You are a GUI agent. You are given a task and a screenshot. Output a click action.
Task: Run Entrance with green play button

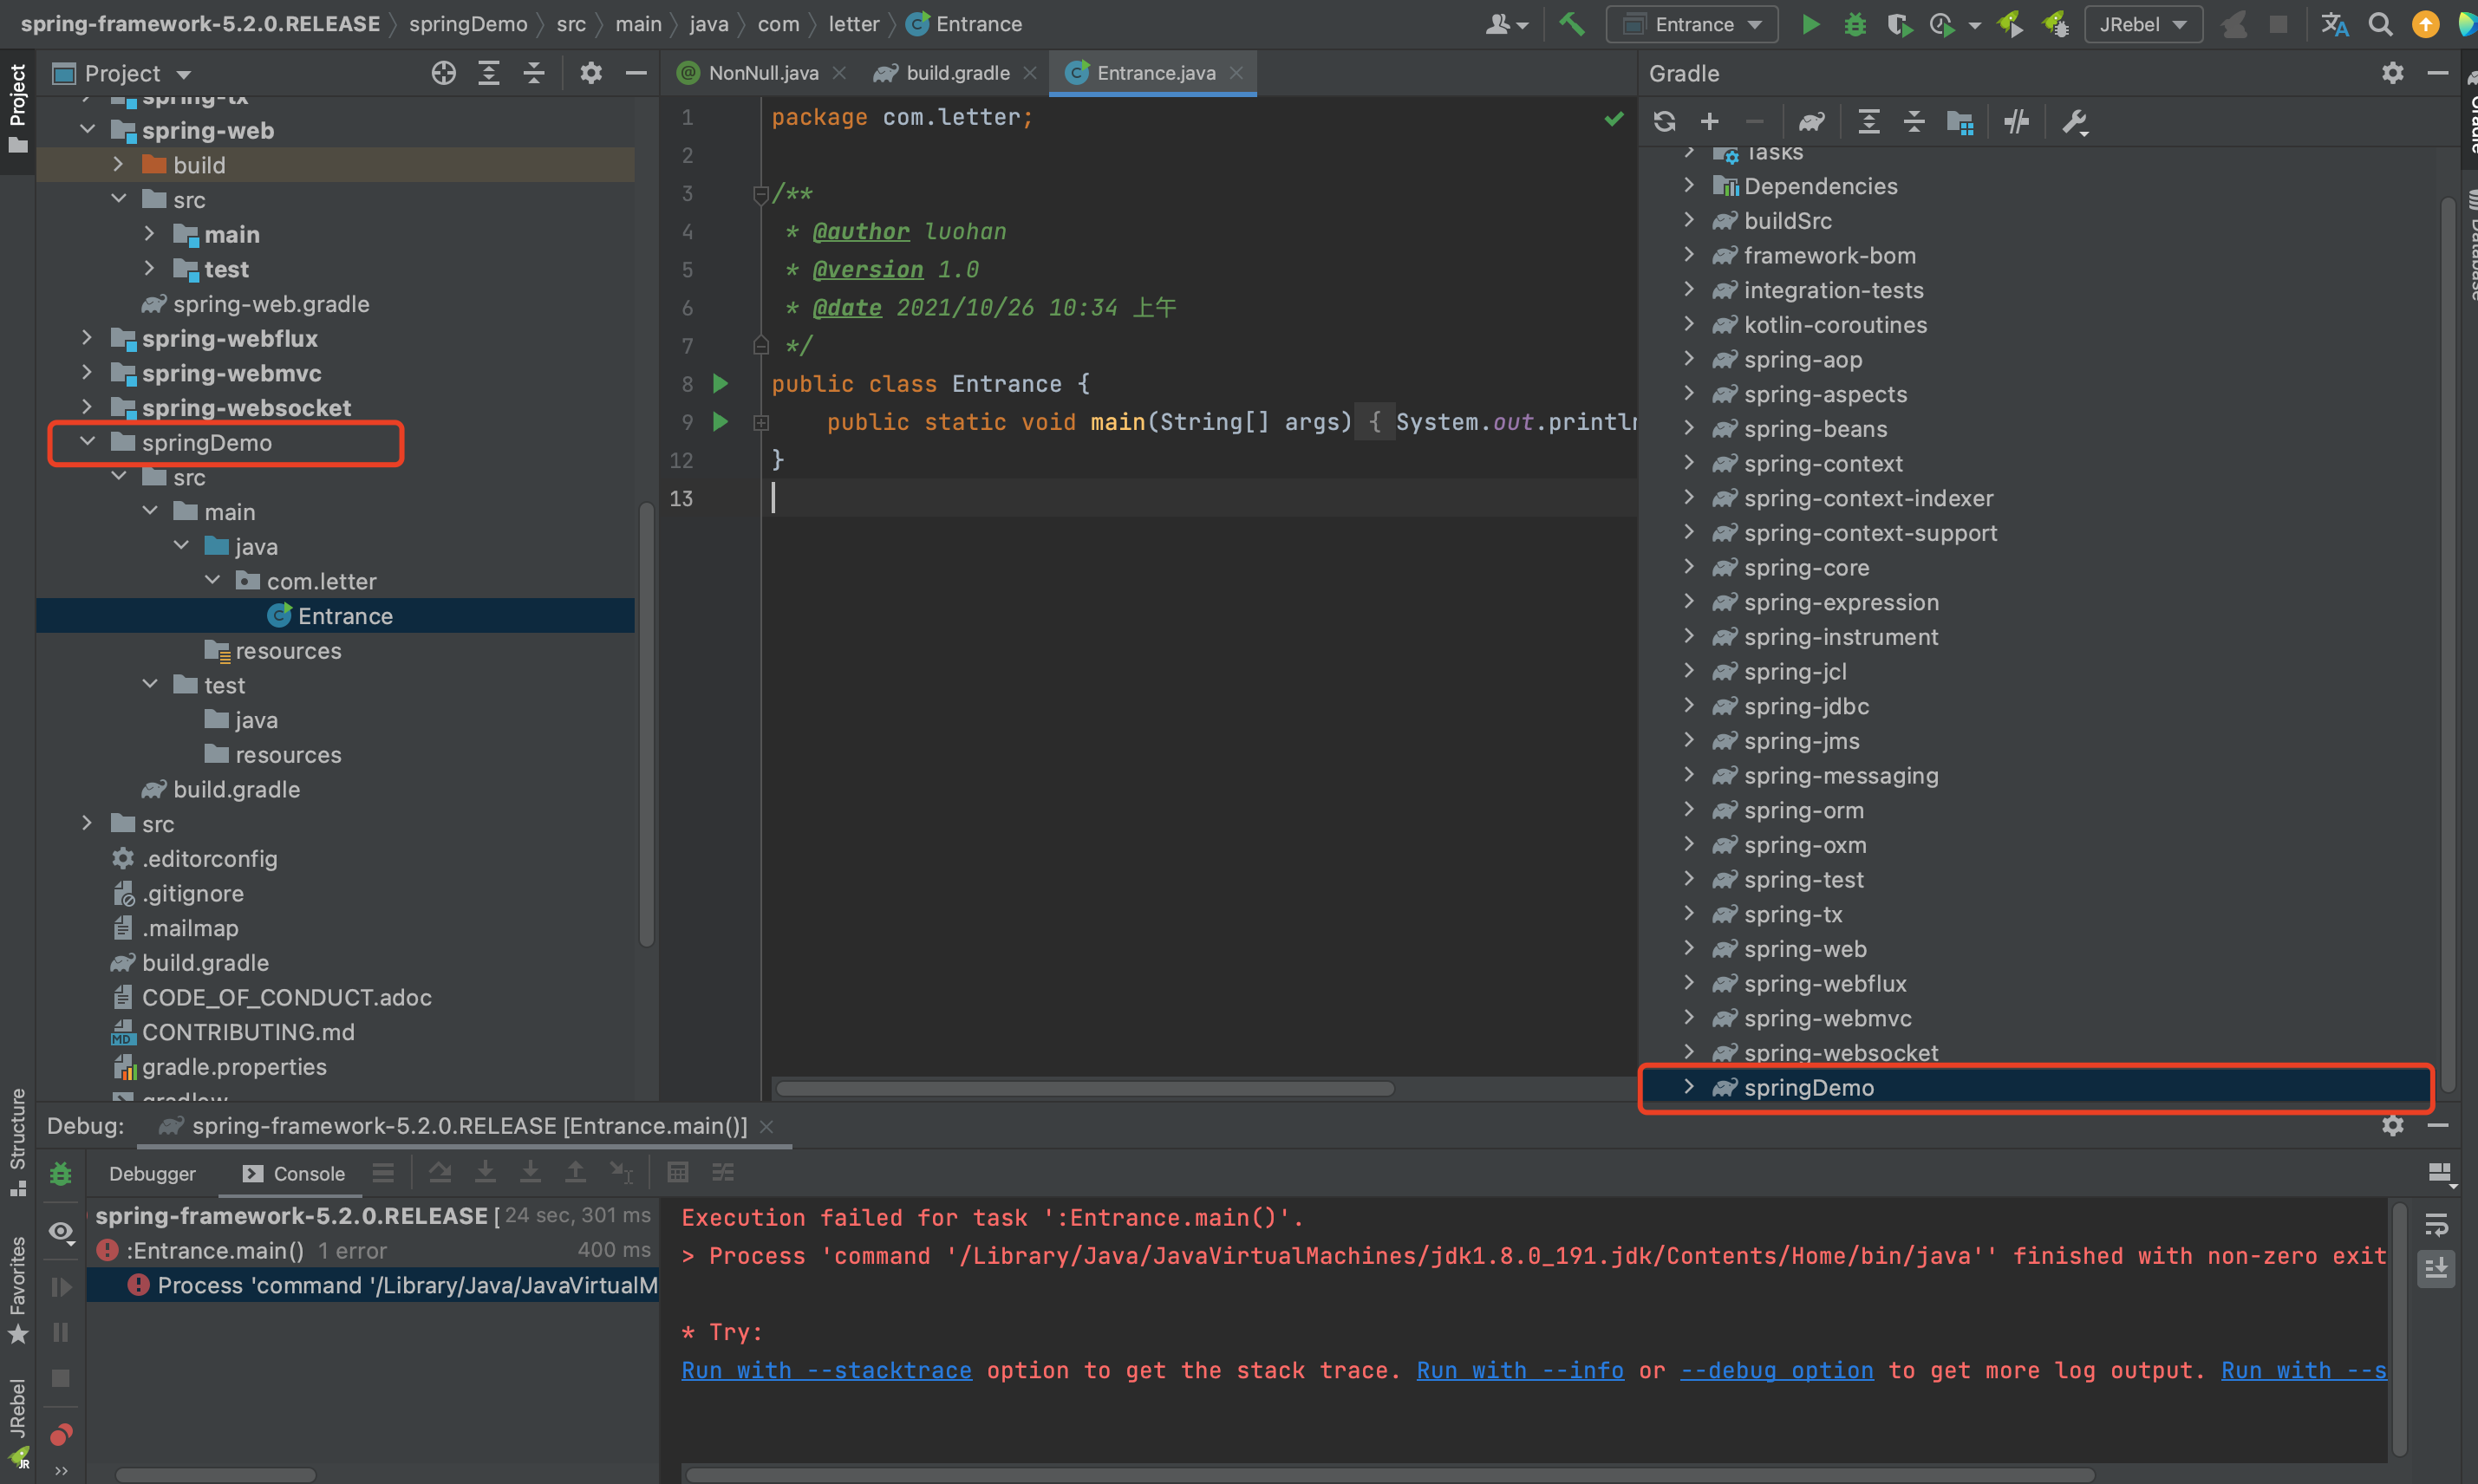(x=1810, y=24)
